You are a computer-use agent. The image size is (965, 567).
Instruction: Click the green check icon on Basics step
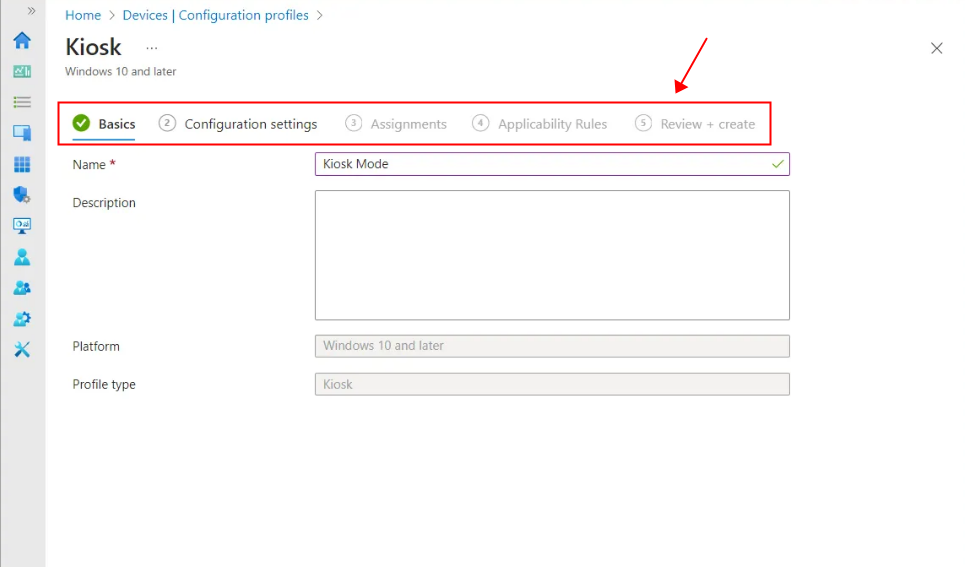point(81,123)
